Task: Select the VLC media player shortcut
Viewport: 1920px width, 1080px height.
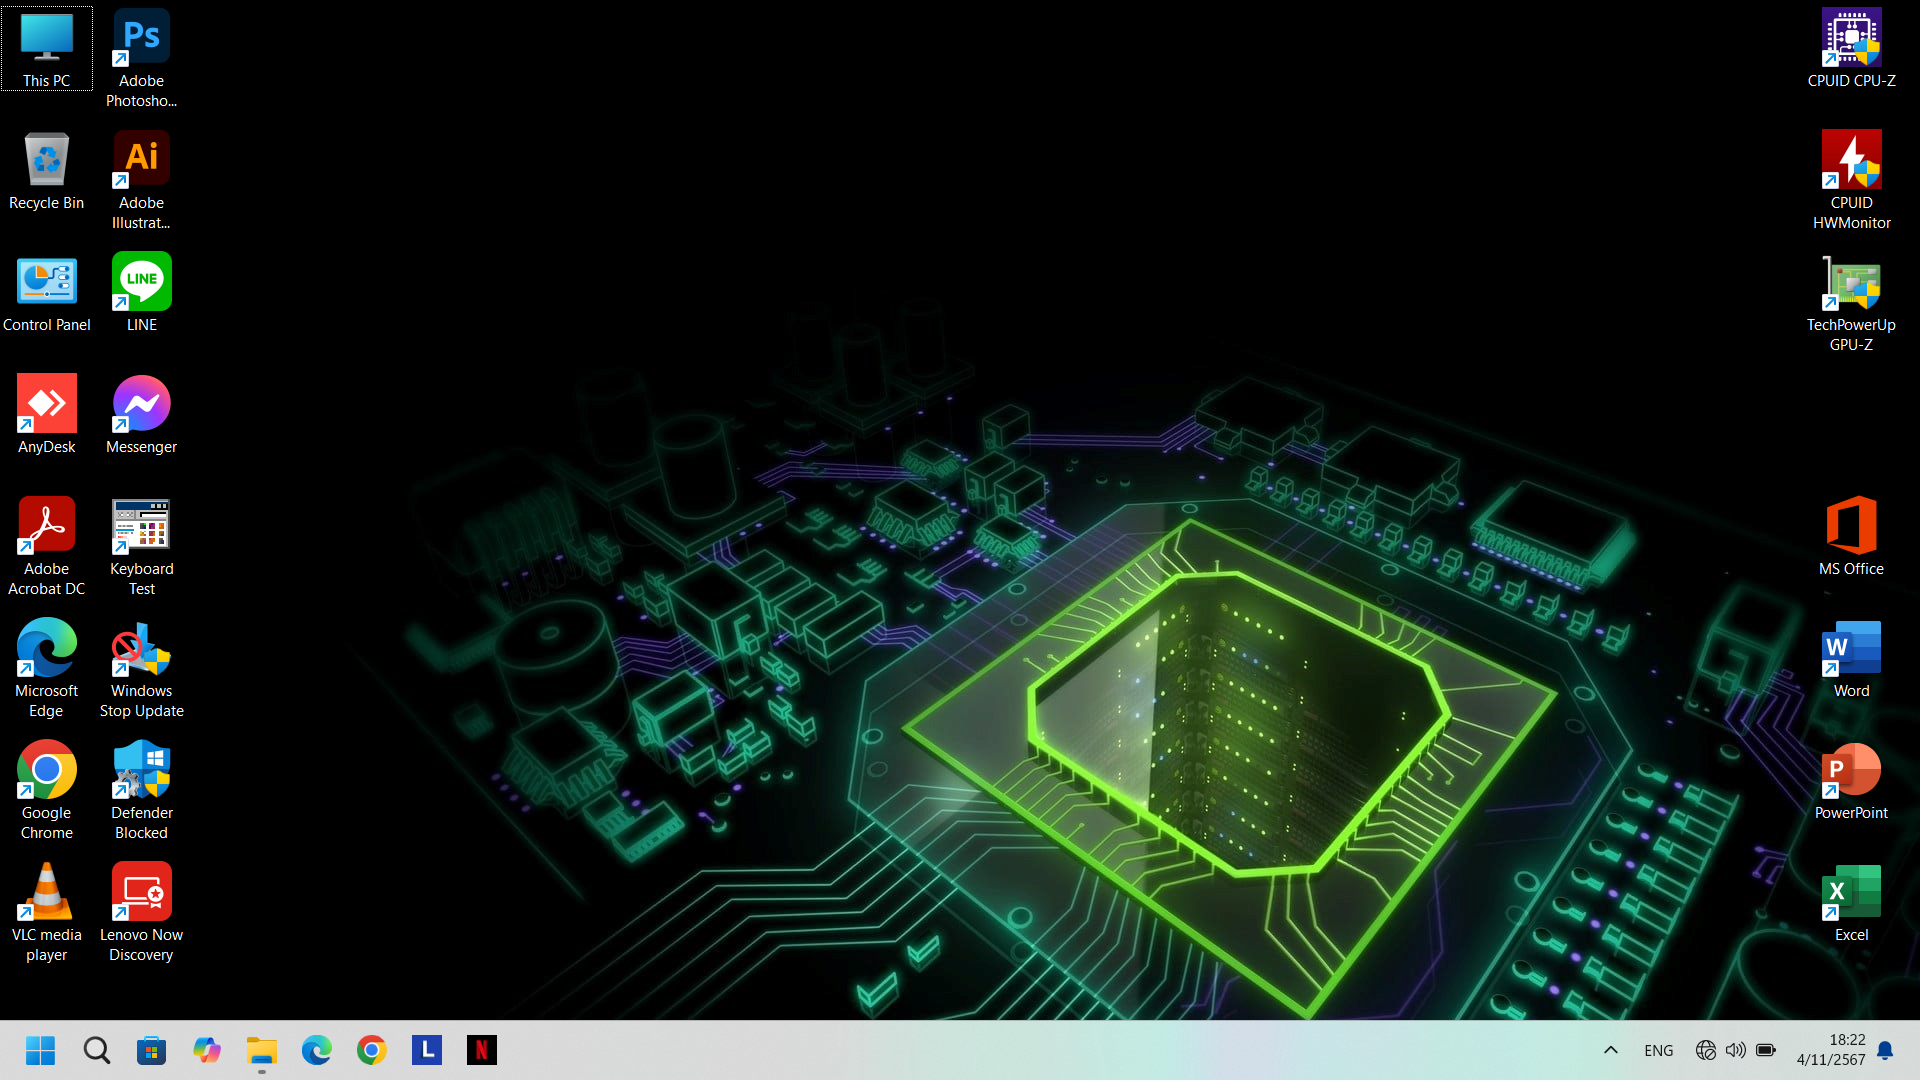Action: tap(47, 912)
